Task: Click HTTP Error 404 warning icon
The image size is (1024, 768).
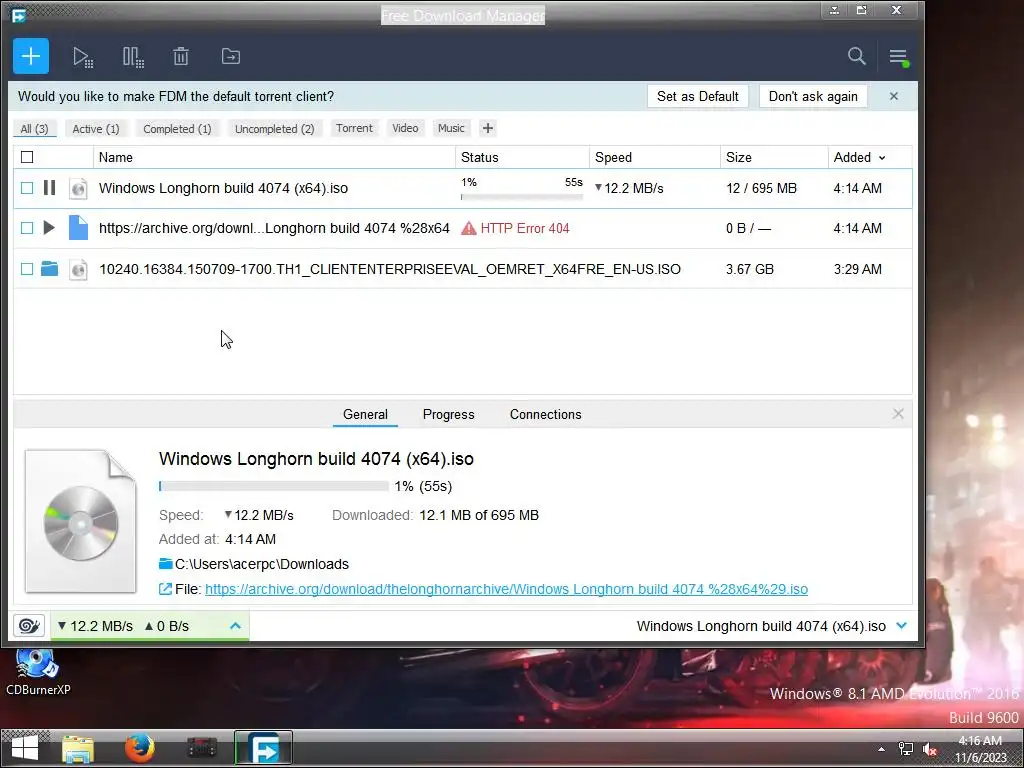Action: coord(468,228)
